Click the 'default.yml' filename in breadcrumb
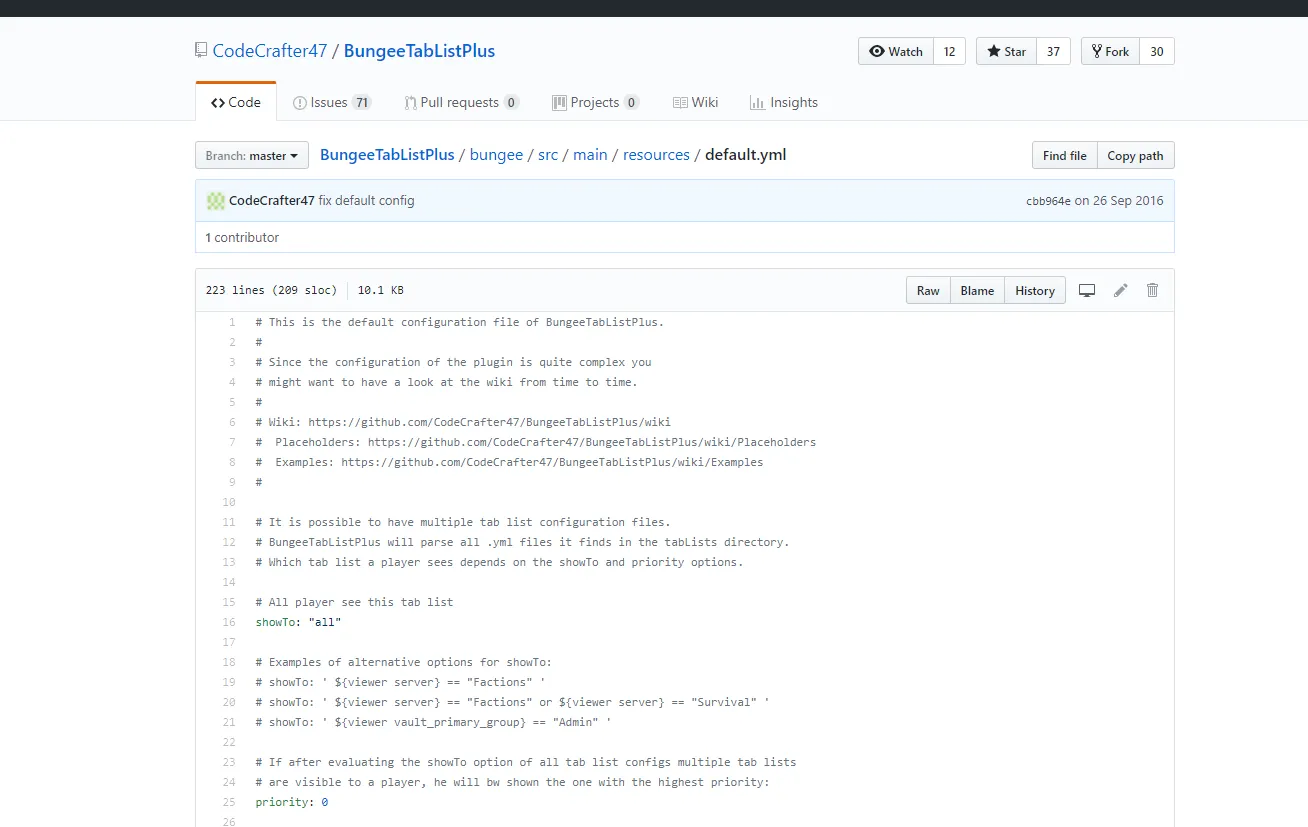This screenshot has width=1308, height=827. [746, 155]
